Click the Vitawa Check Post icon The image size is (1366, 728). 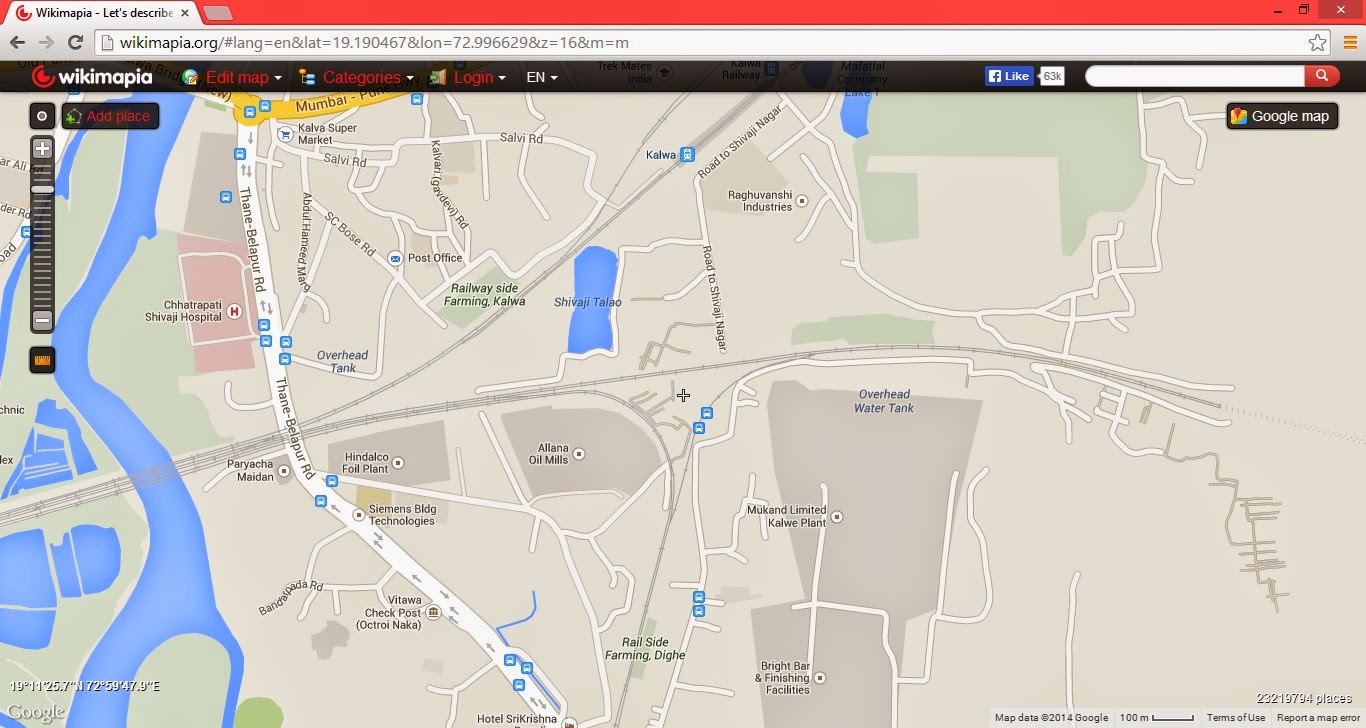tap(433, 612)
